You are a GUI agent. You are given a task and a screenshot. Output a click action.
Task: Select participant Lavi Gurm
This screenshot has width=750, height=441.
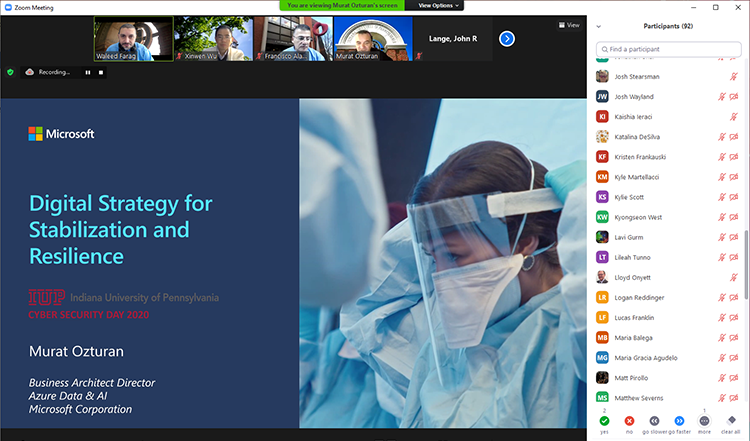(x=668, y=237)
